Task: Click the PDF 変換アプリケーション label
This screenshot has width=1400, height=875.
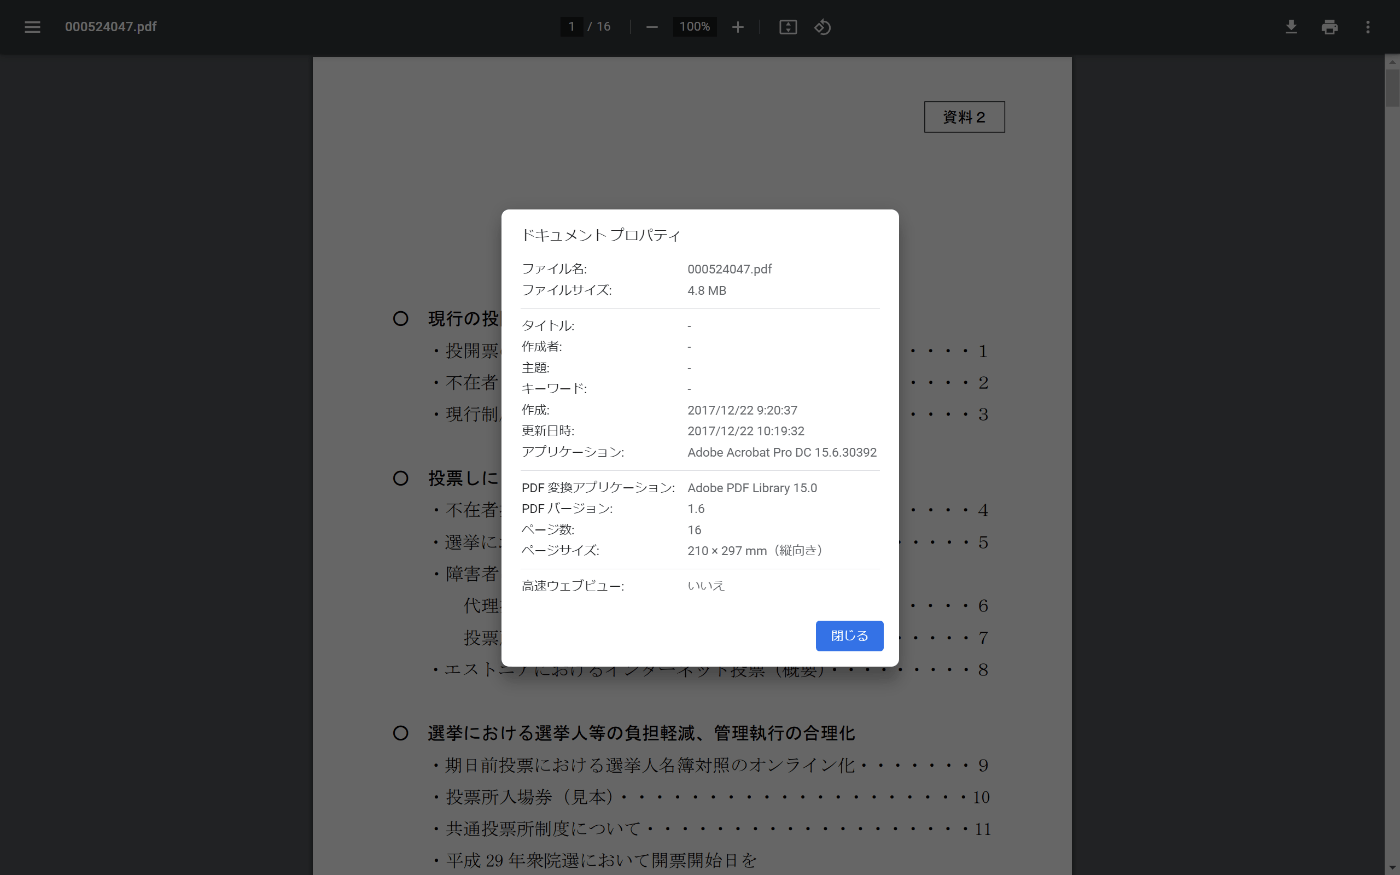Action: pyautogui.click(x=598, y=488)
